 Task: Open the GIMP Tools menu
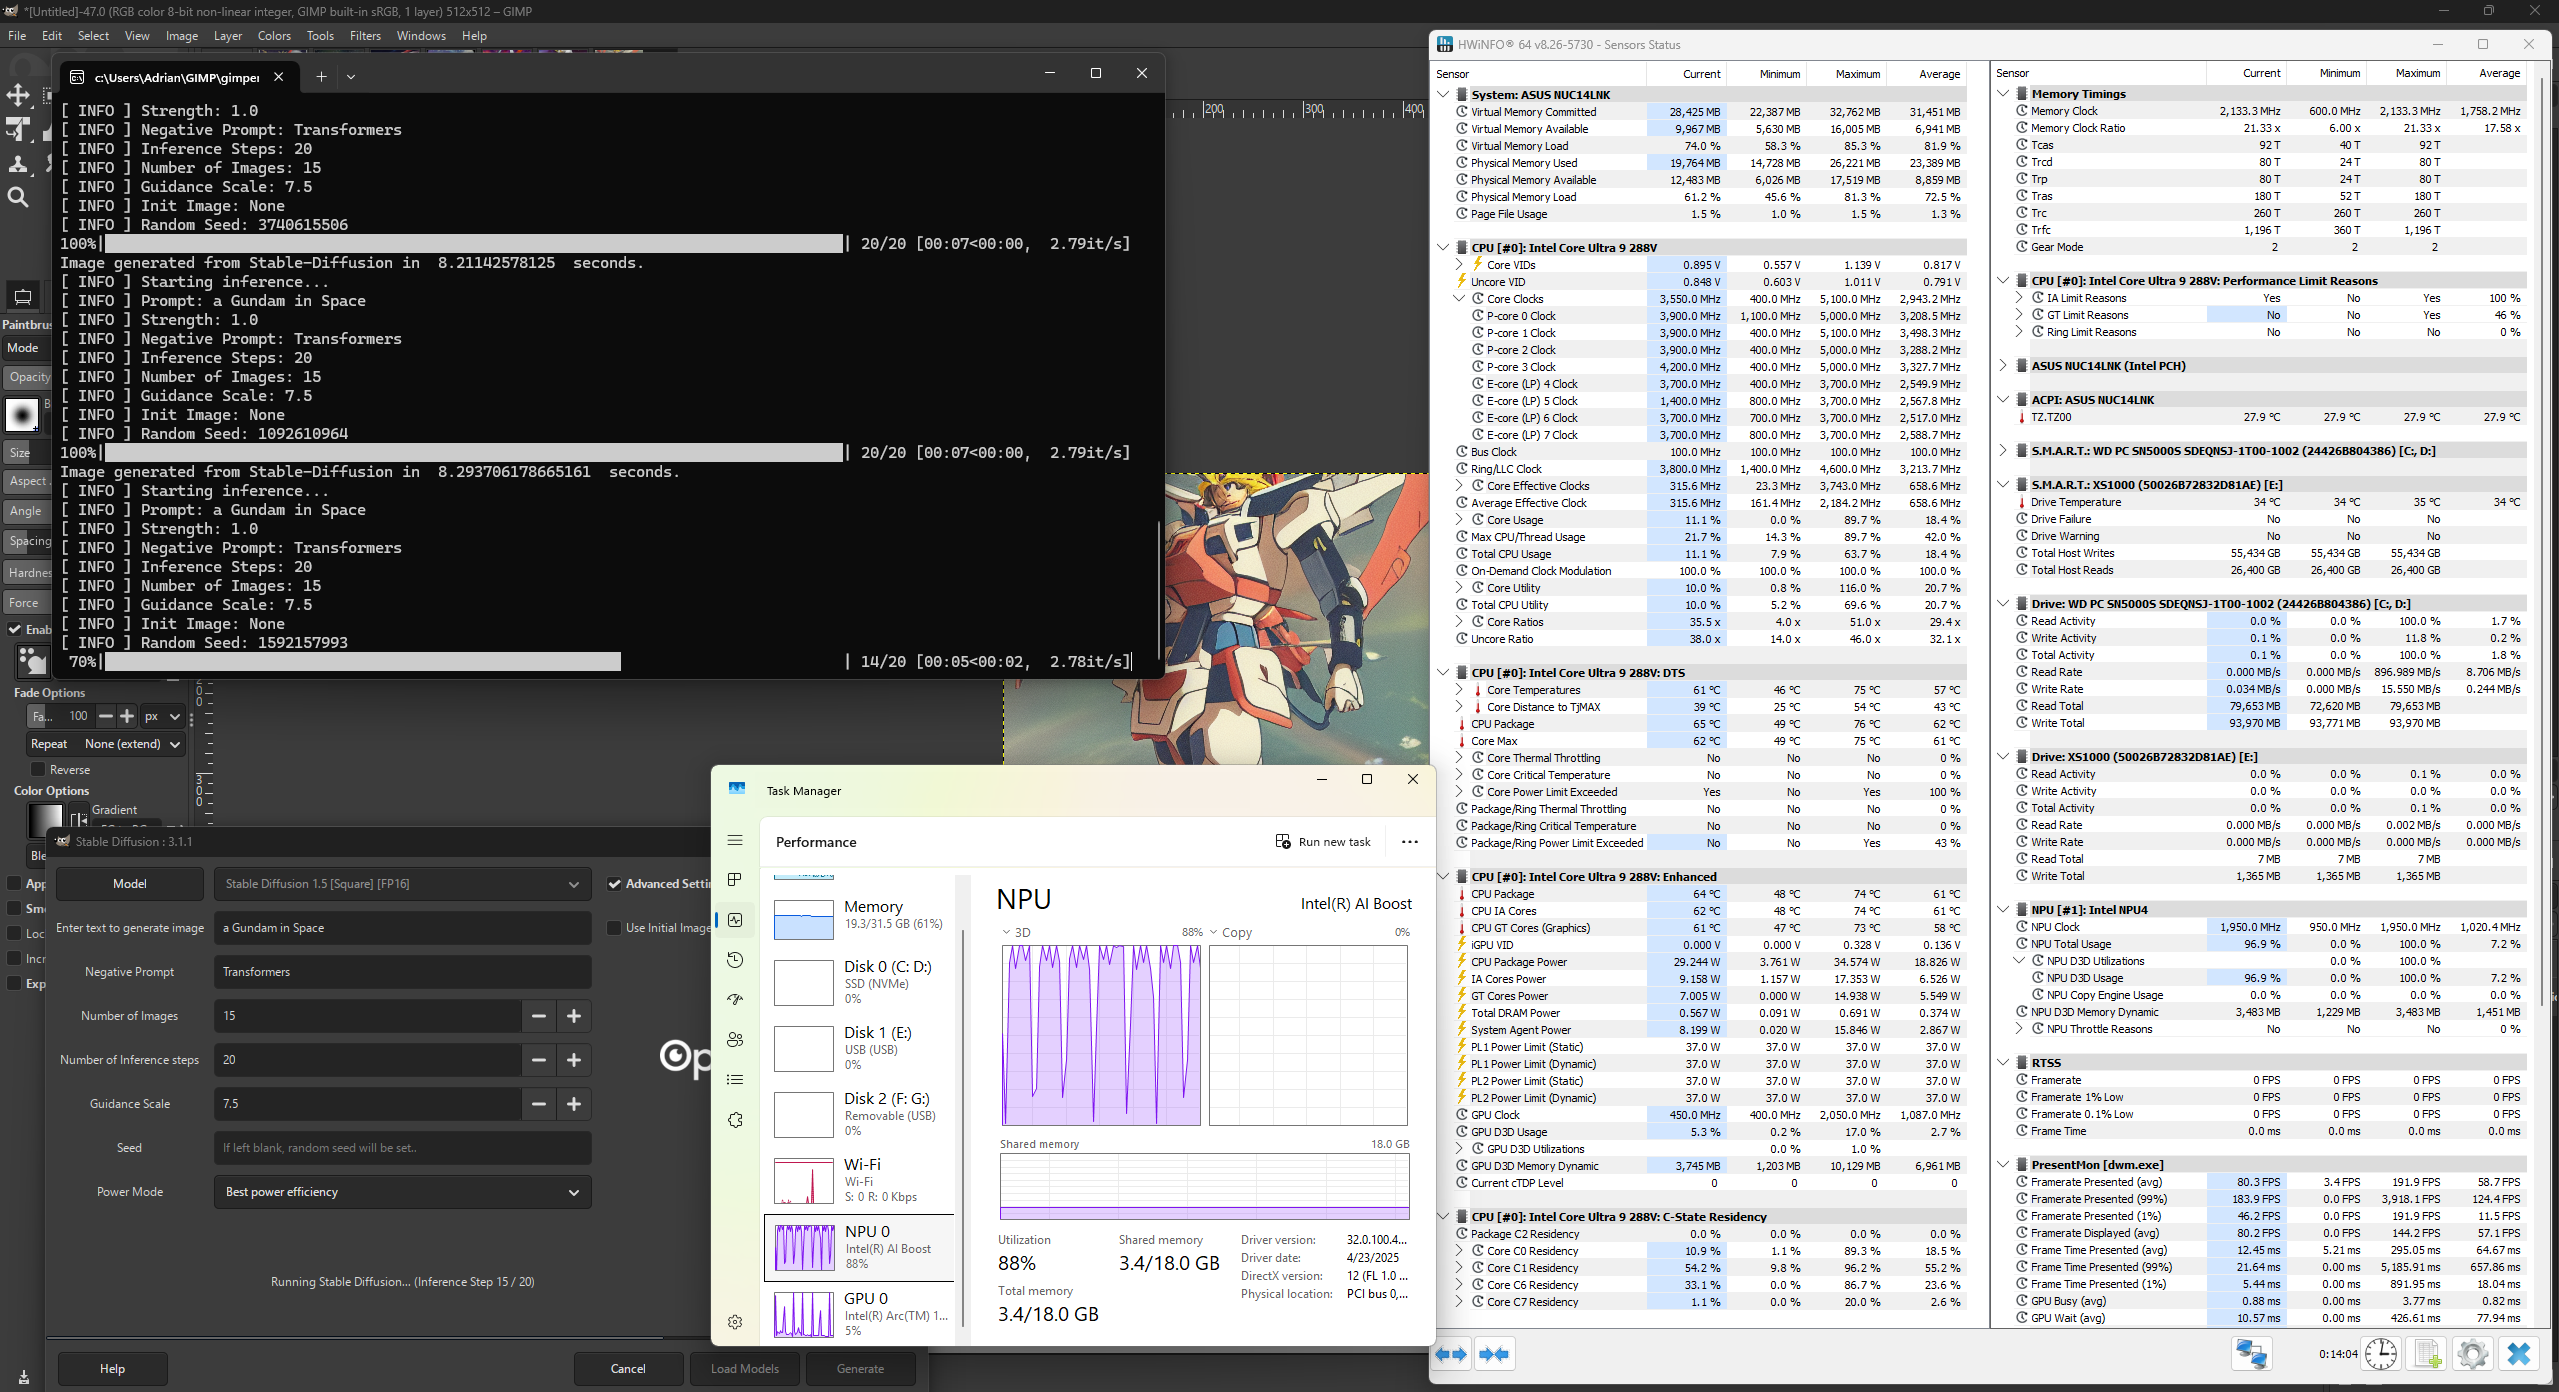pos(320,35)
